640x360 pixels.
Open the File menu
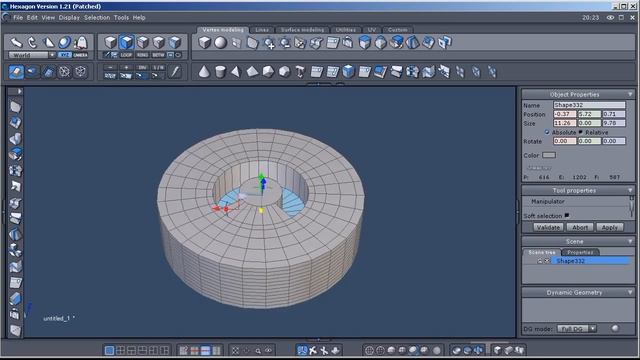point(18,18)
